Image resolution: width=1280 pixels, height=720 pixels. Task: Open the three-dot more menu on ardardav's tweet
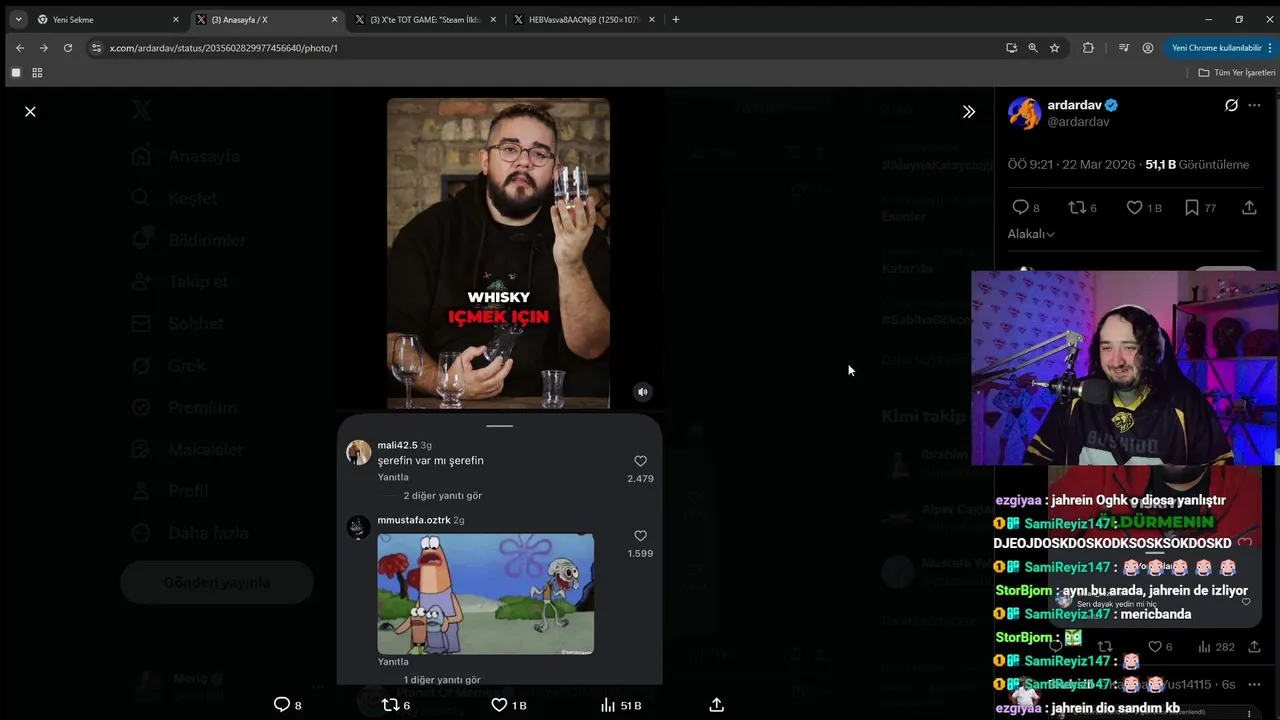[1254, 105]
